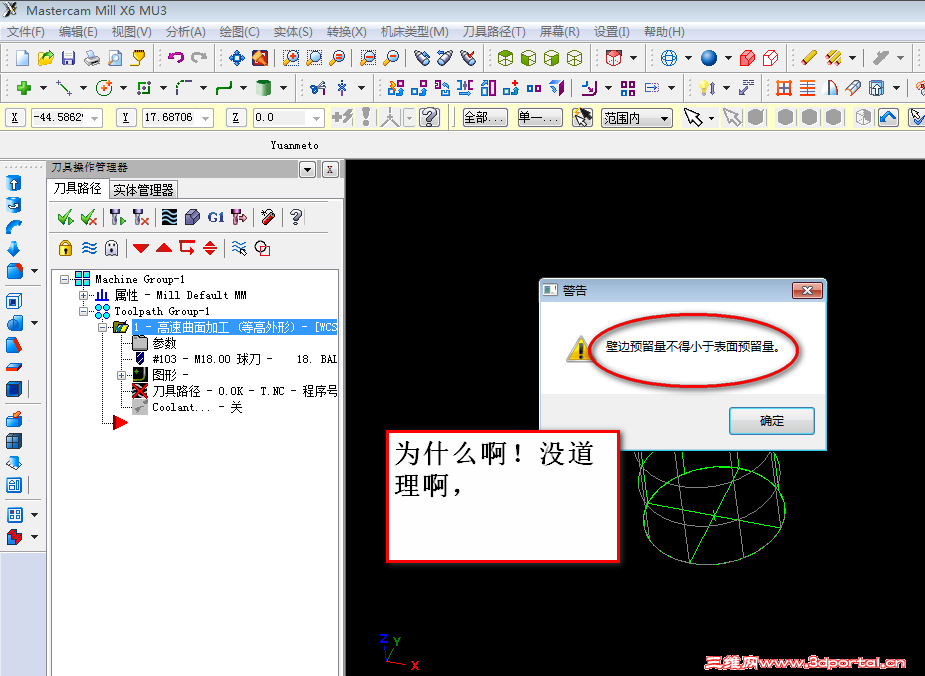This screenshot has width=925, height=676.
Task: Click the 全部... select all button
Action: (484, 118)
